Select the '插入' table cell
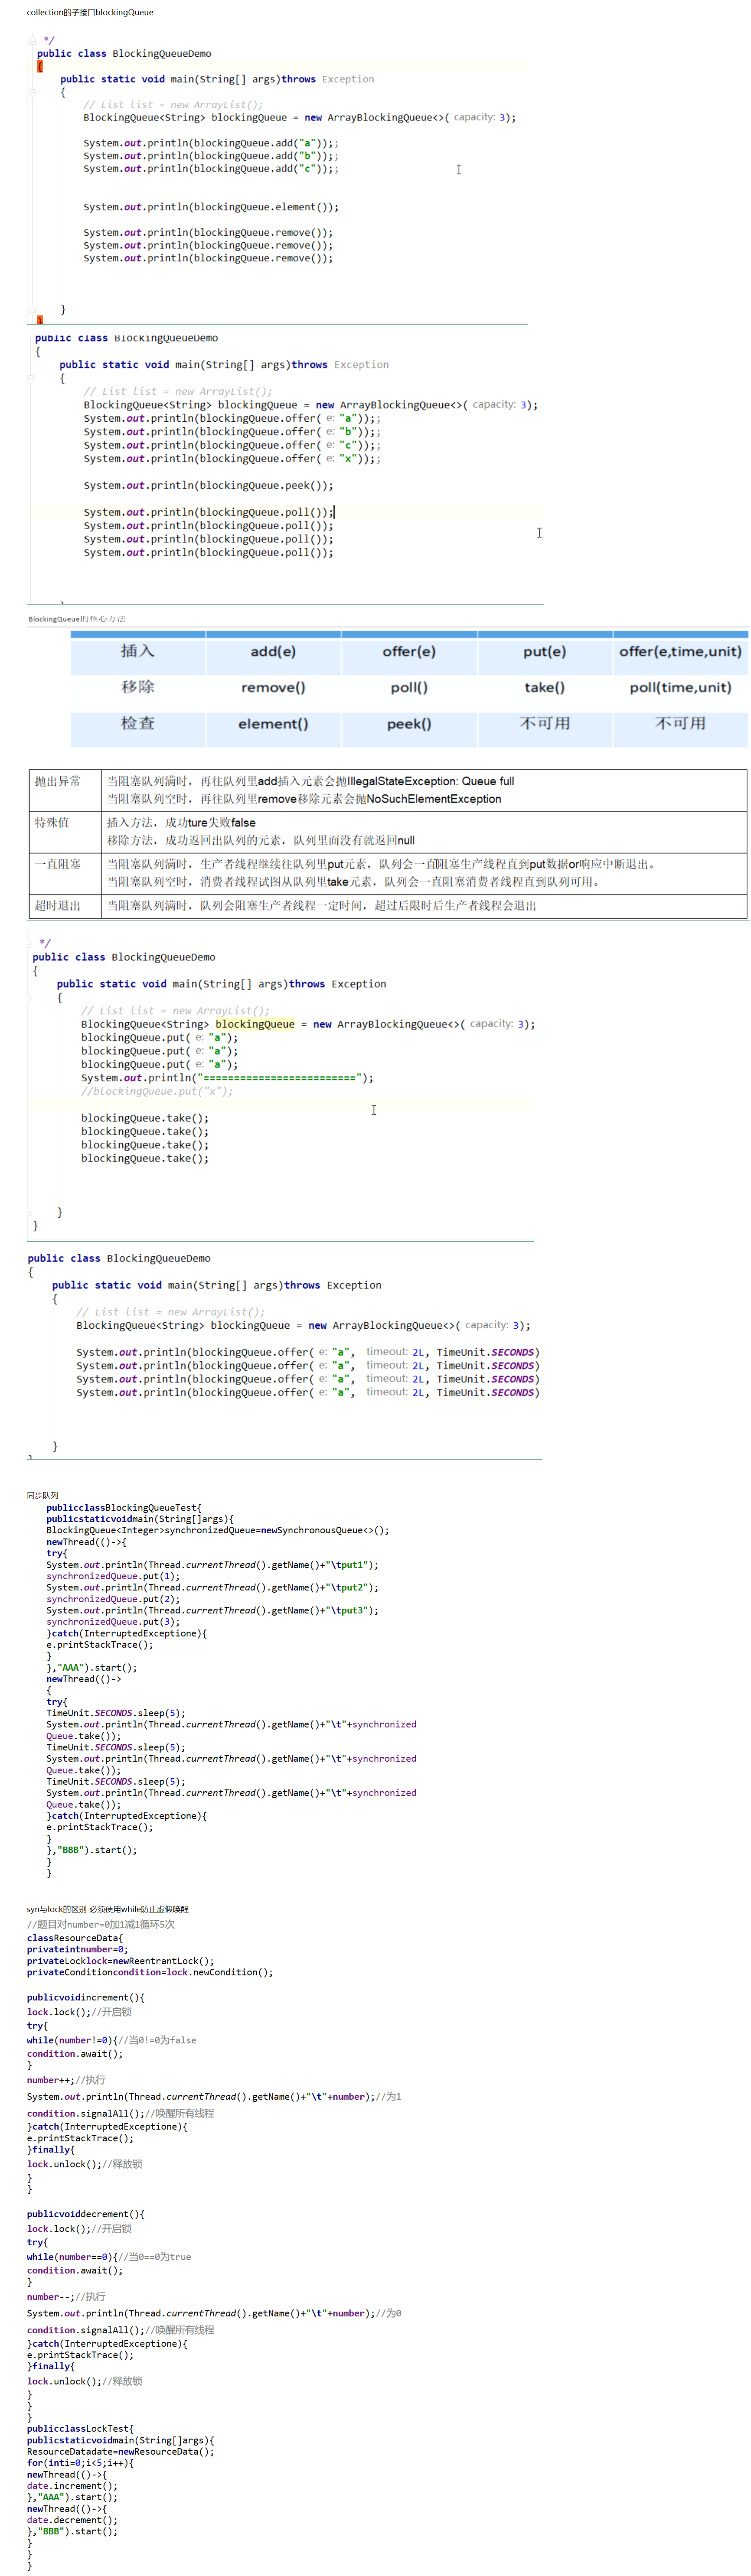Image resolution: width=751 pixels, height=2576 pixels. (x=138, y=651)
